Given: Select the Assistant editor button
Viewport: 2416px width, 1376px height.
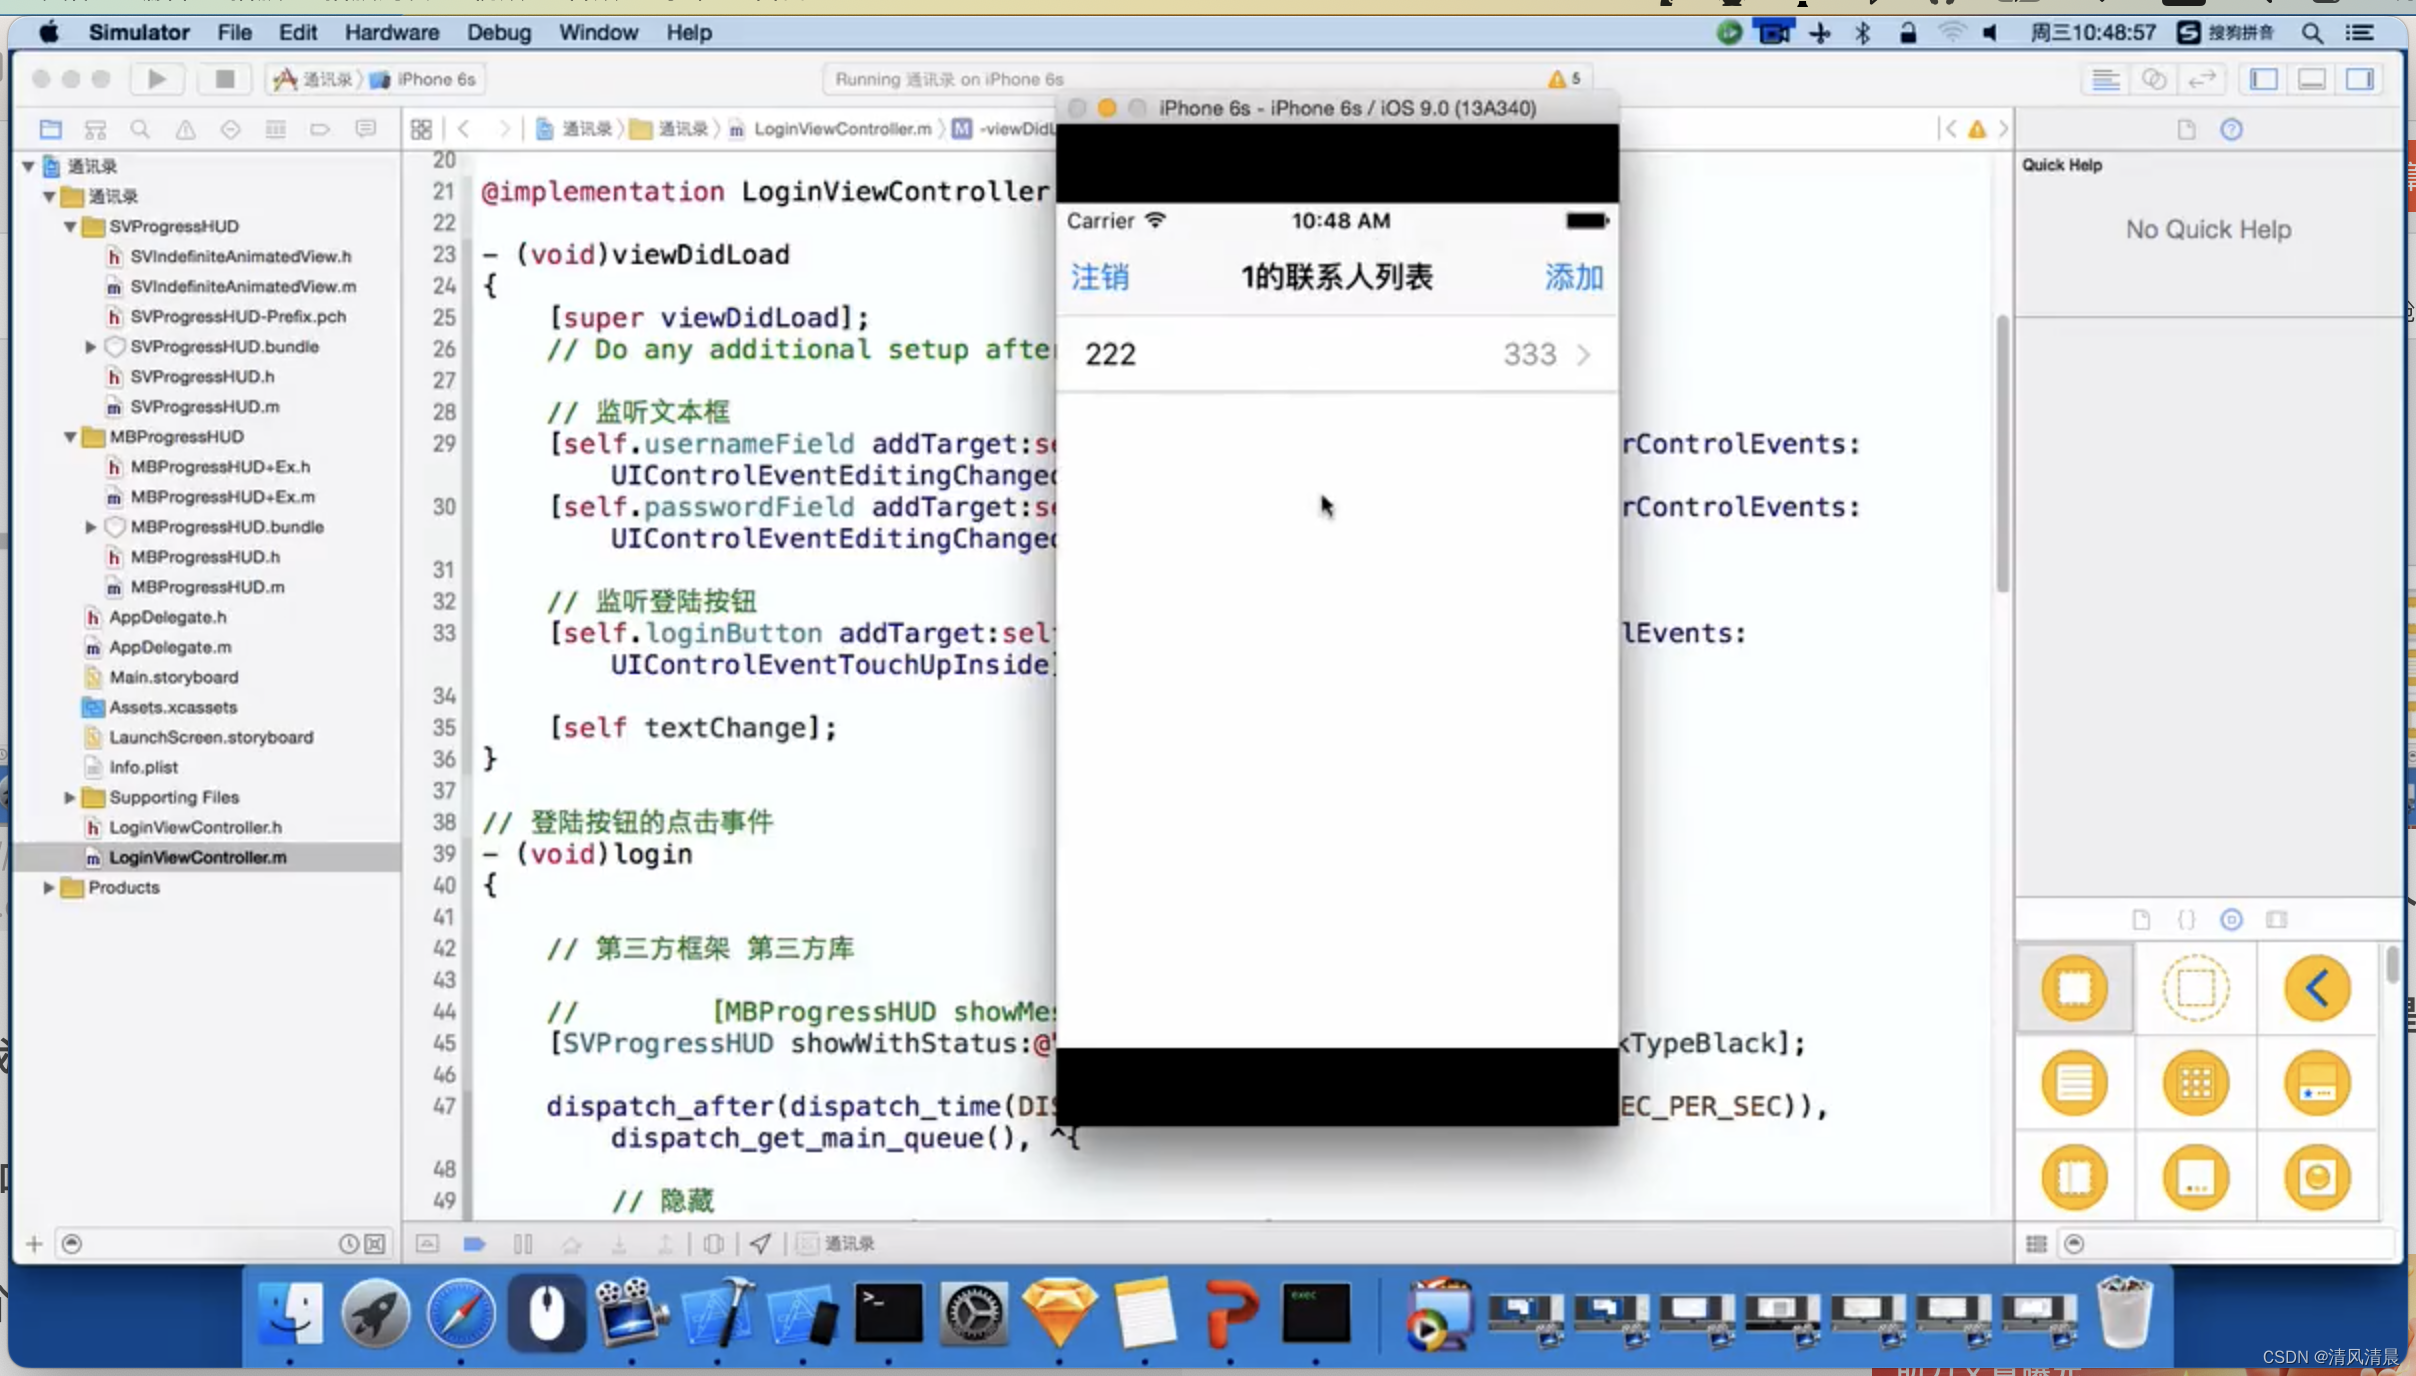Looking at the screenshot, I should point(2153,79).
